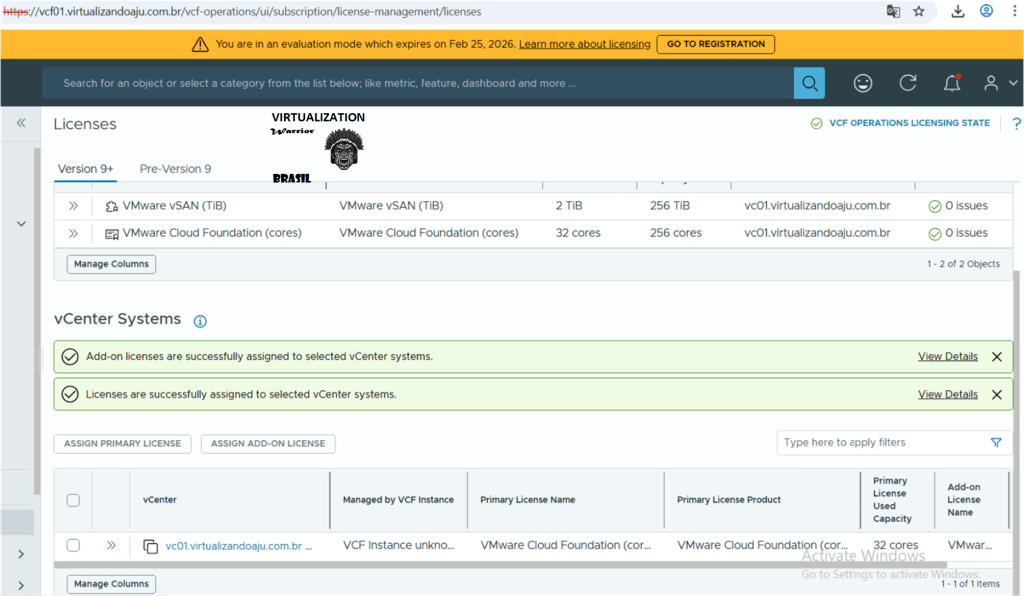The width and height of the screenshot is (1024, 596).
Task: Switch to the Pre-Version 9 tab
Action: (x=175, y=169)
